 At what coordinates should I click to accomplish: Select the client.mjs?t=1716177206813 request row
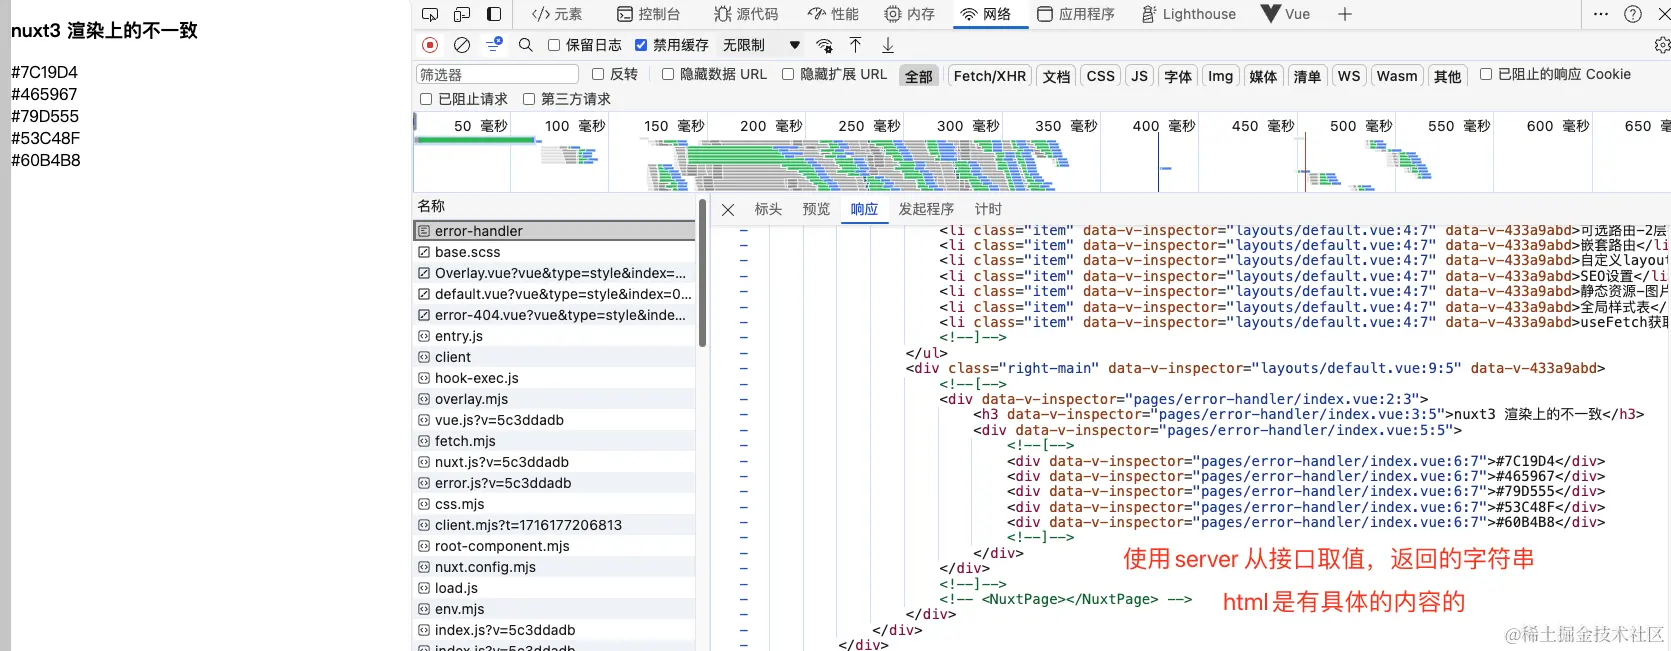point(555,525)
